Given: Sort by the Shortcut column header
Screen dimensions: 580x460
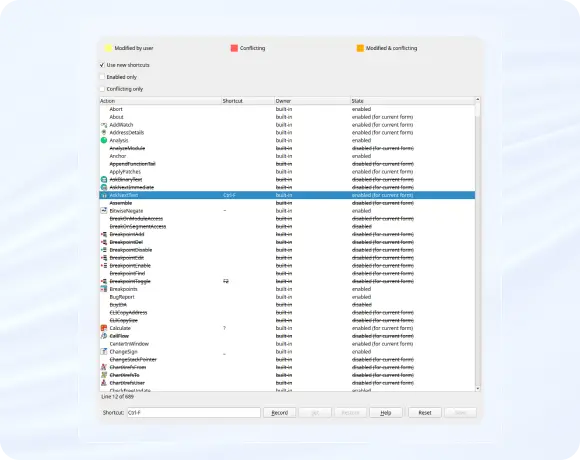Looking at the screenshot, I should (x=248, y=101).
